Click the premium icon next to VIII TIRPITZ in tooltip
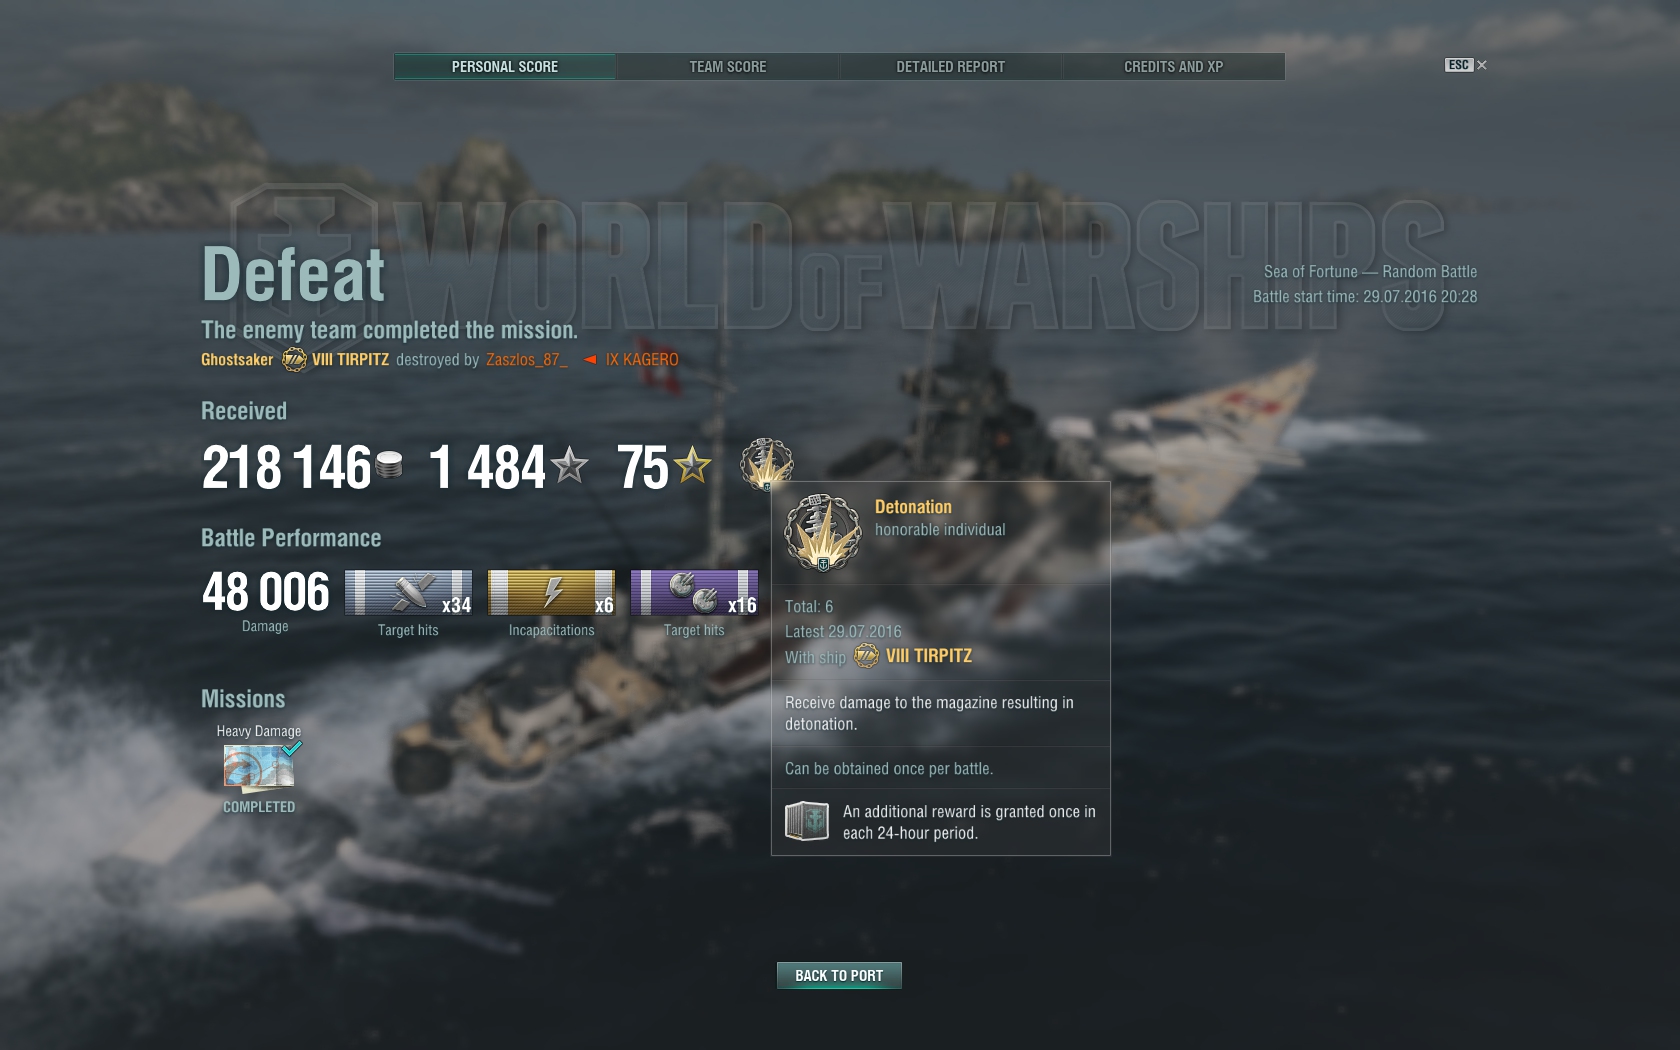The height and width of the screenshot is (1050, 1680). click(866, 656)
